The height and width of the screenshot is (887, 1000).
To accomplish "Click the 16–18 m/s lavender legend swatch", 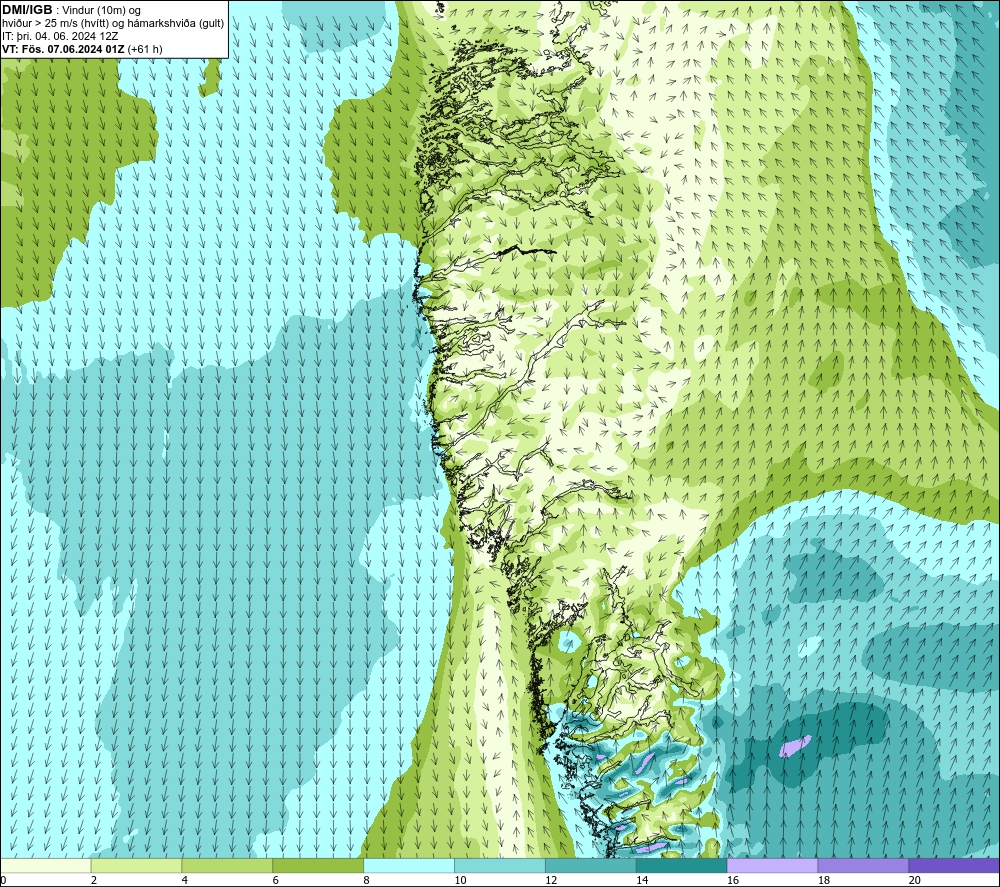I will click(772, 865).
